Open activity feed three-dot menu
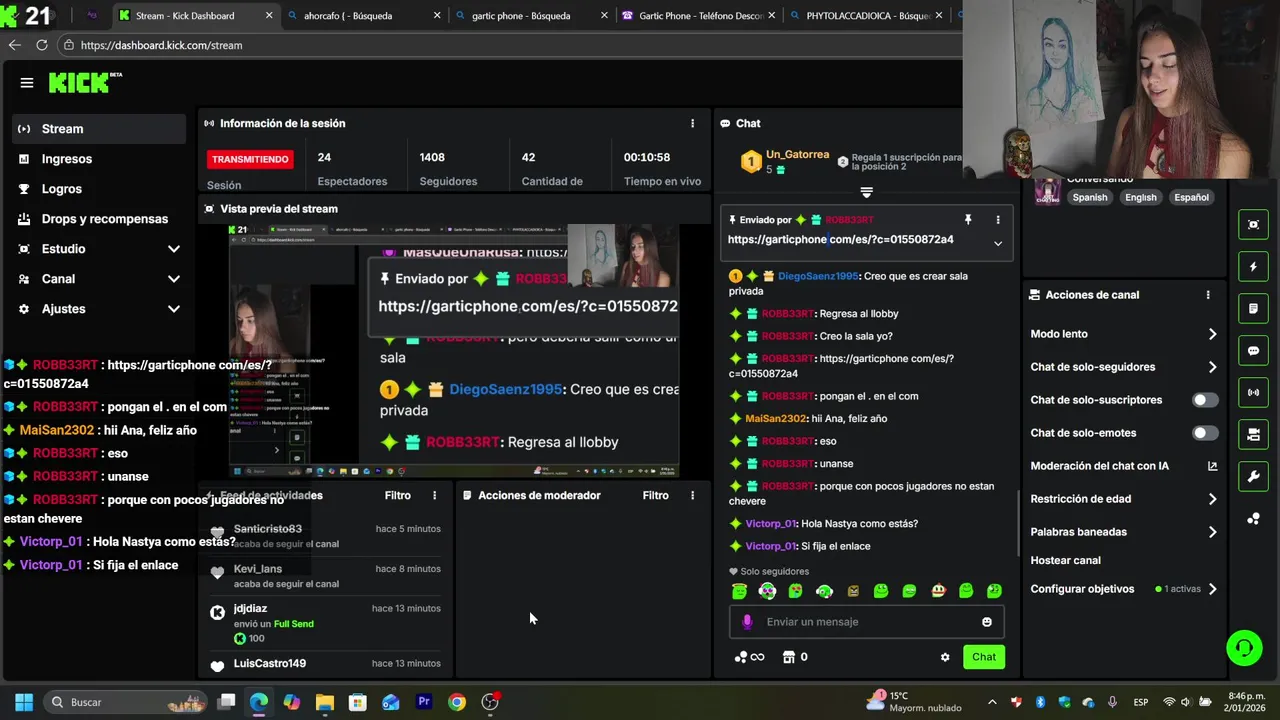This screenshot has height=720, width=1280. [x=434, y=495]
